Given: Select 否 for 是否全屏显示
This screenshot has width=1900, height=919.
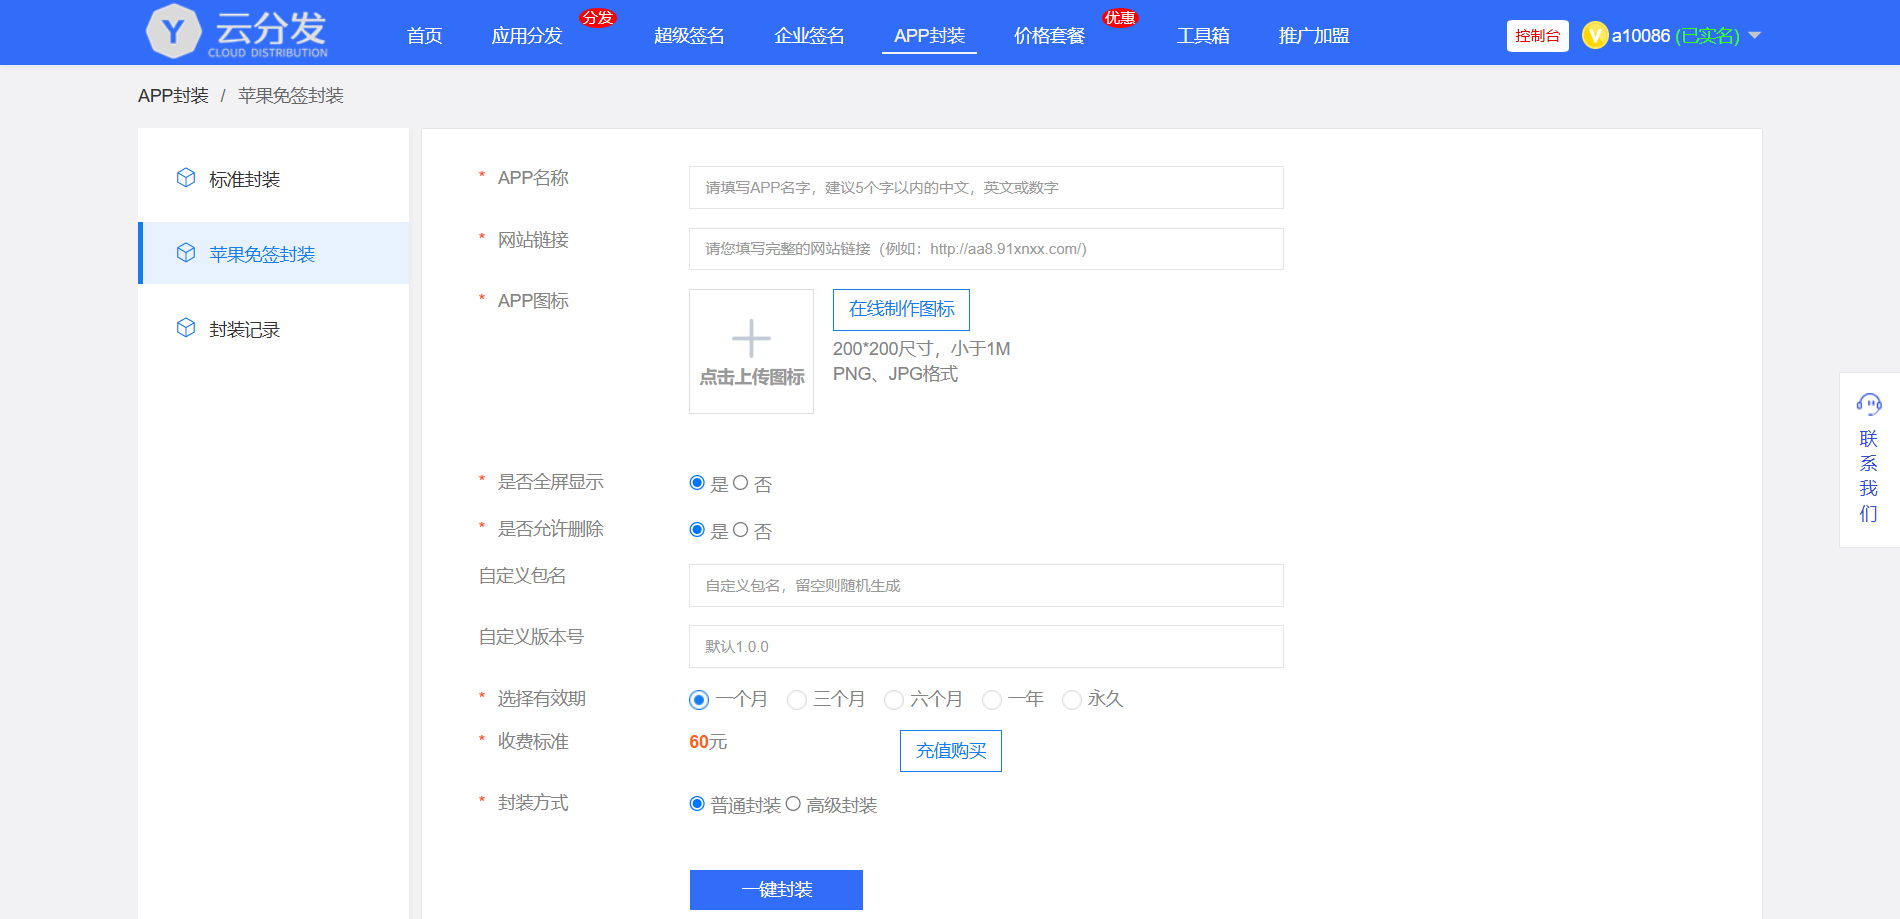Looking at the screenshot, I should [x=741, y=483].
